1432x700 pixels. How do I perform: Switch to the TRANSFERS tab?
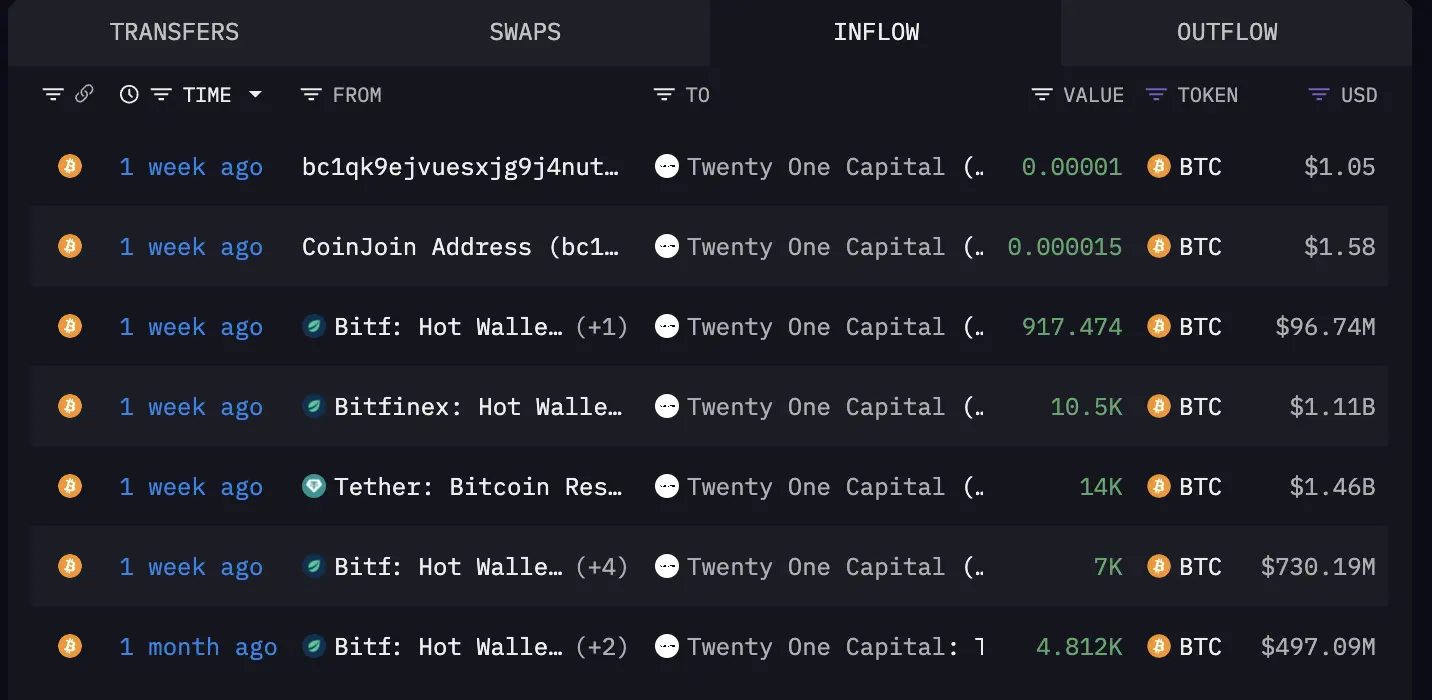174,32
